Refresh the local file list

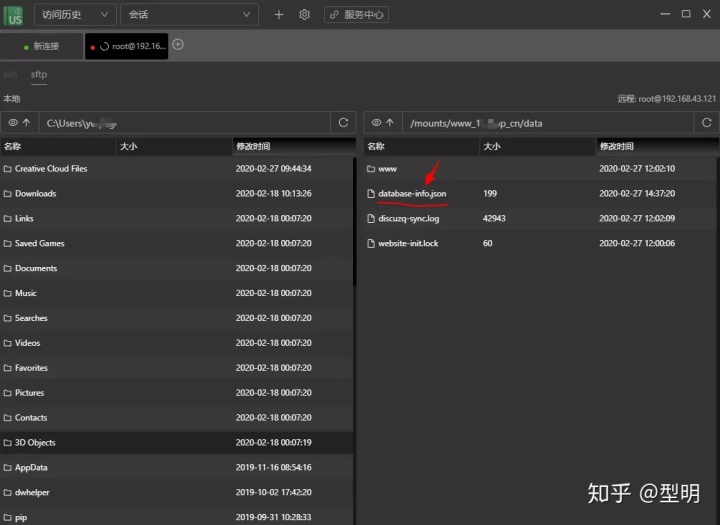(343, 123)
